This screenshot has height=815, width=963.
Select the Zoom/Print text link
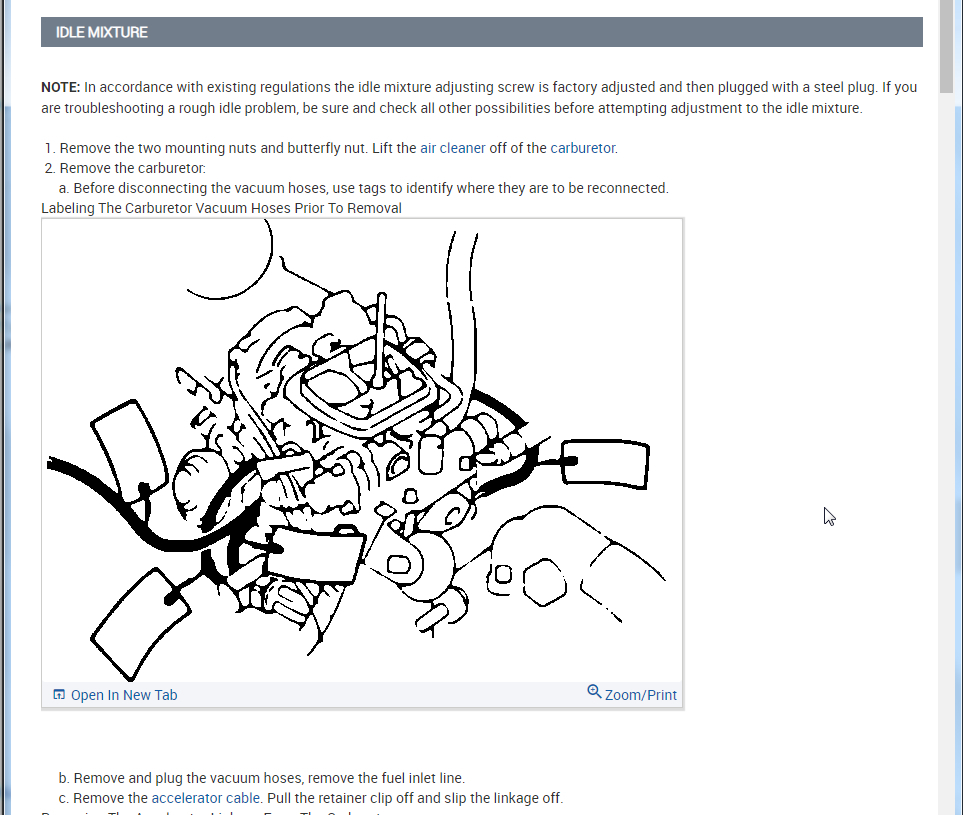pos(641,695)
